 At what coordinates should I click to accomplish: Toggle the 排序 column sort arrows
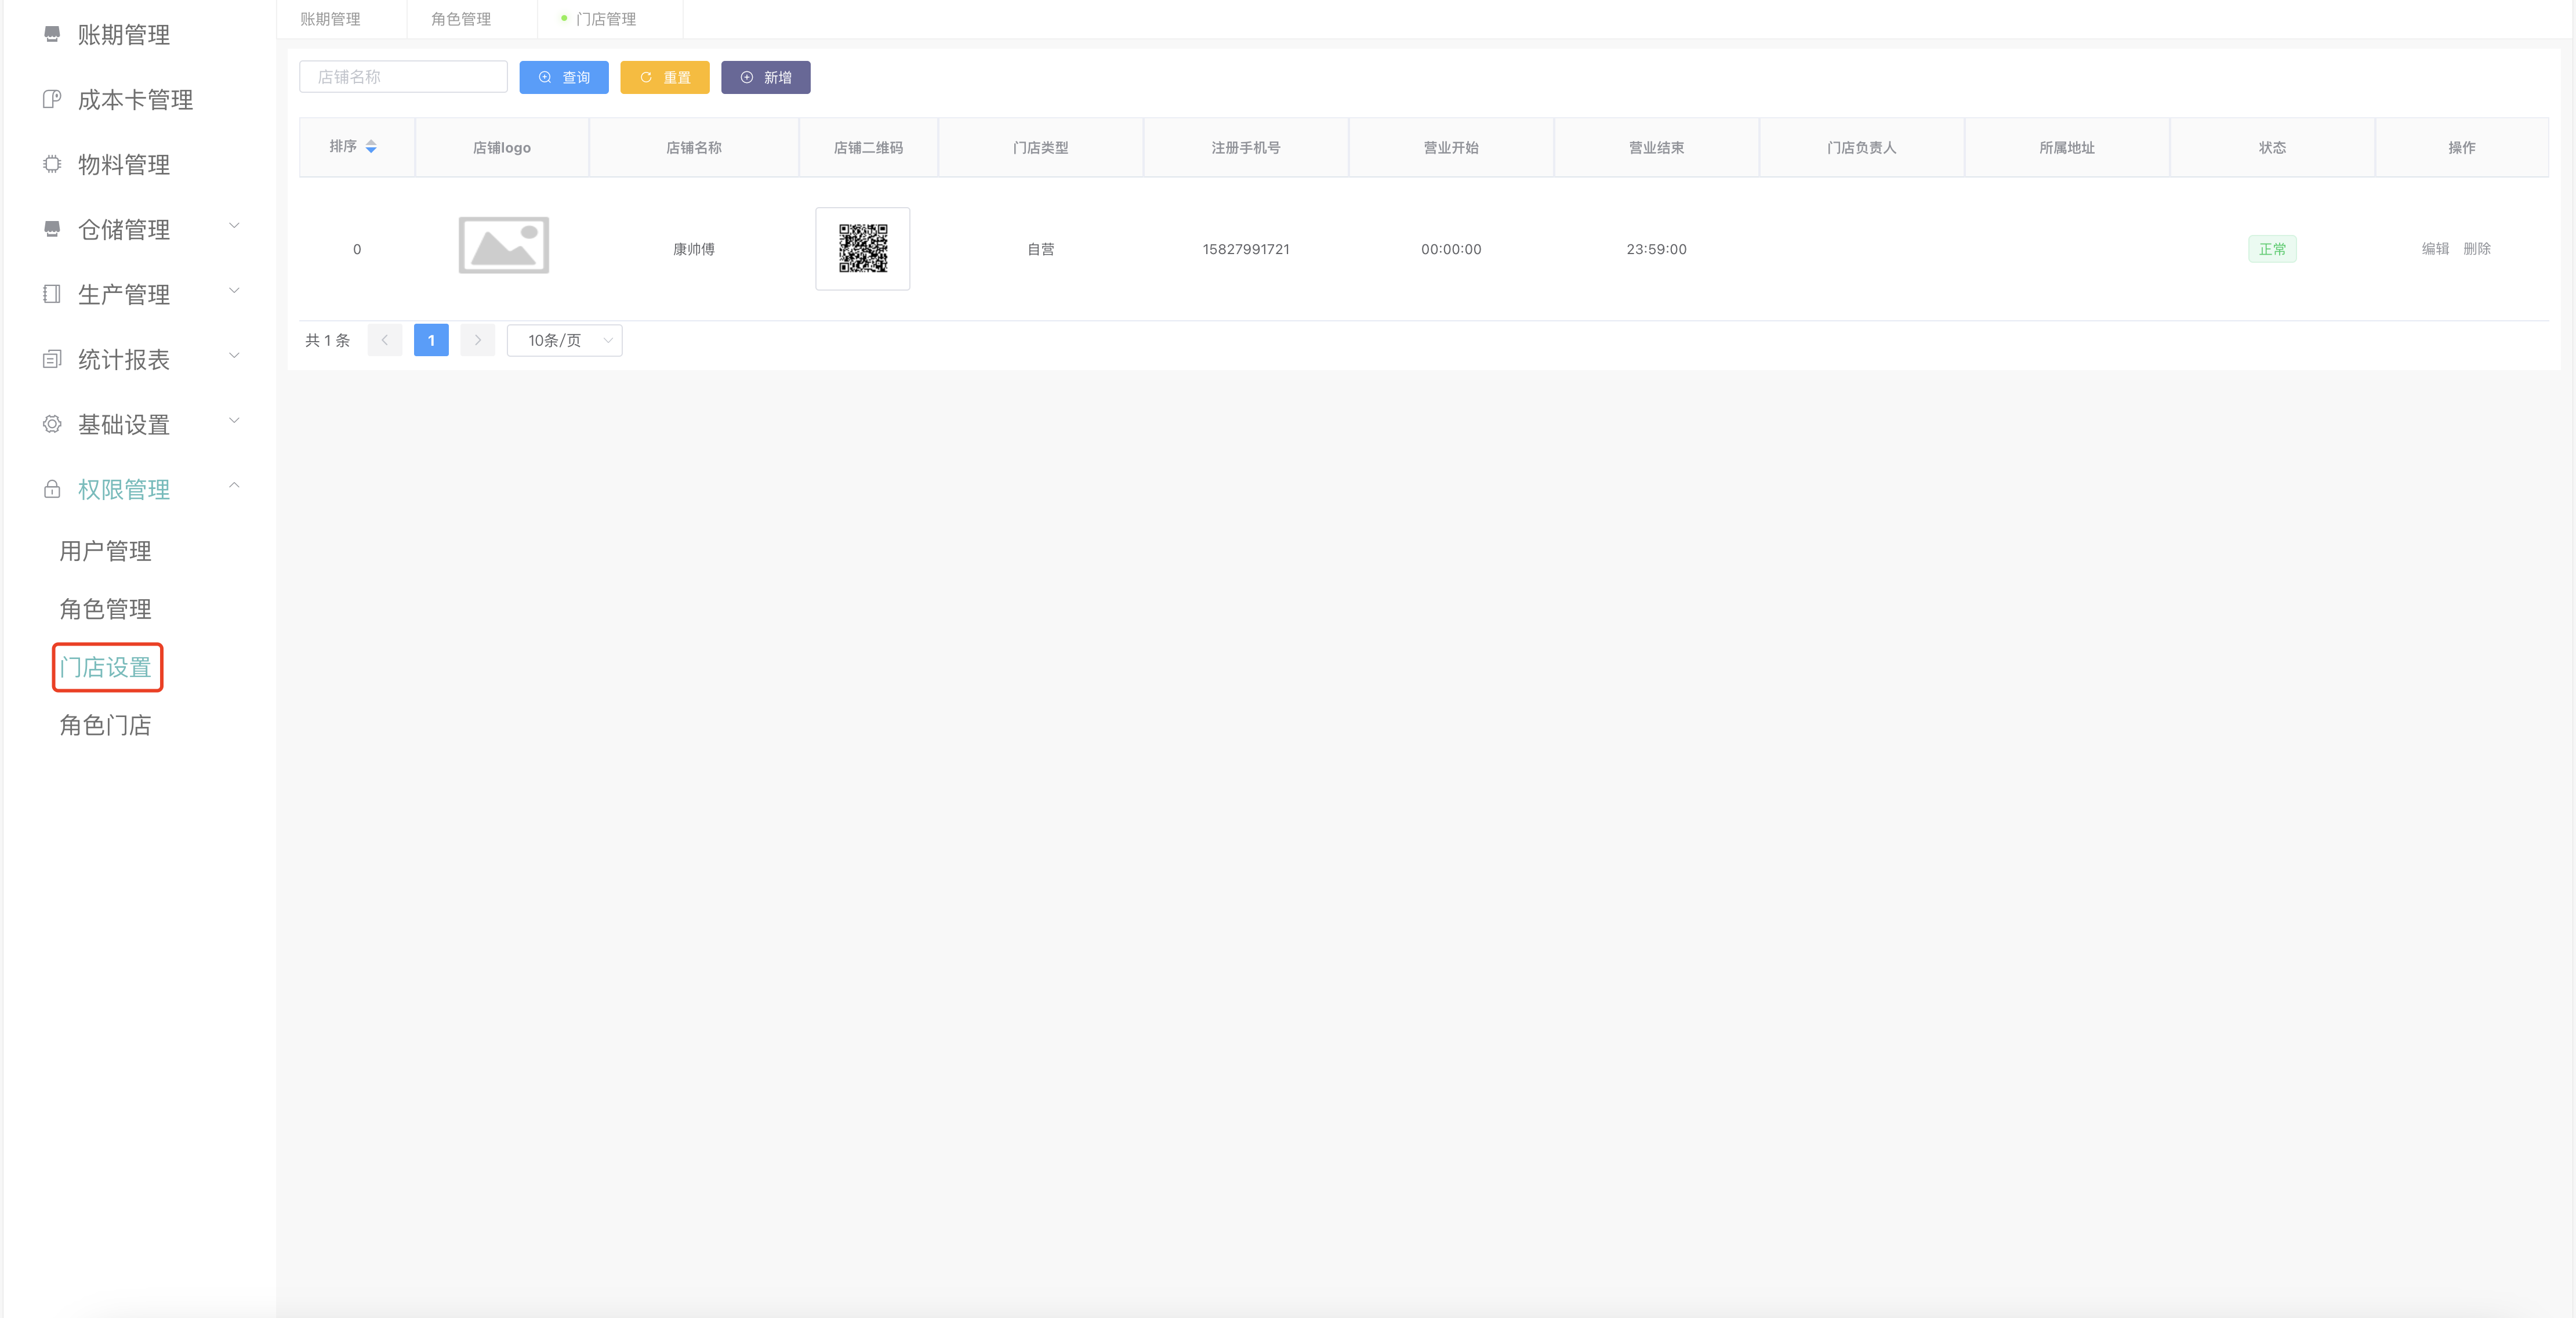click(x=371, y=147)
